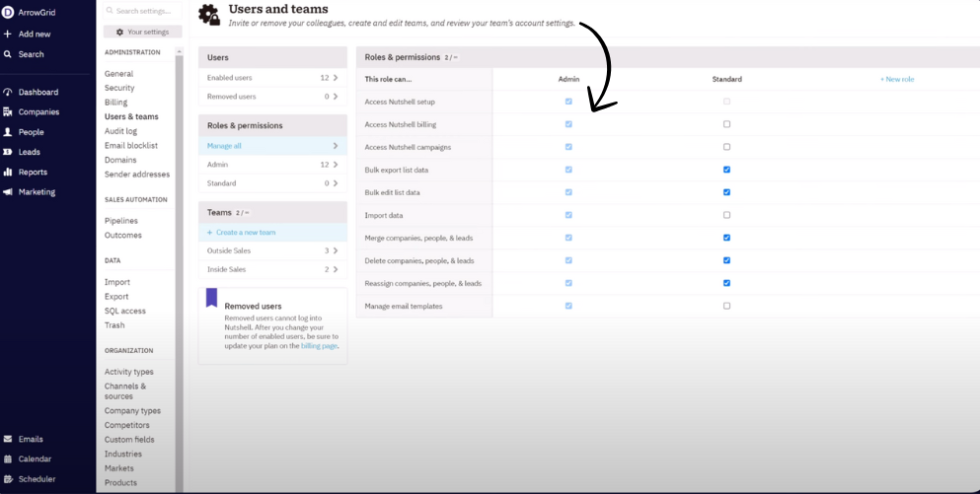Image resolution: width=980 pixels, height=494 pixels.
Task: Click the Search magnifier icon in left navigation
Action: [x=8, y=54]
